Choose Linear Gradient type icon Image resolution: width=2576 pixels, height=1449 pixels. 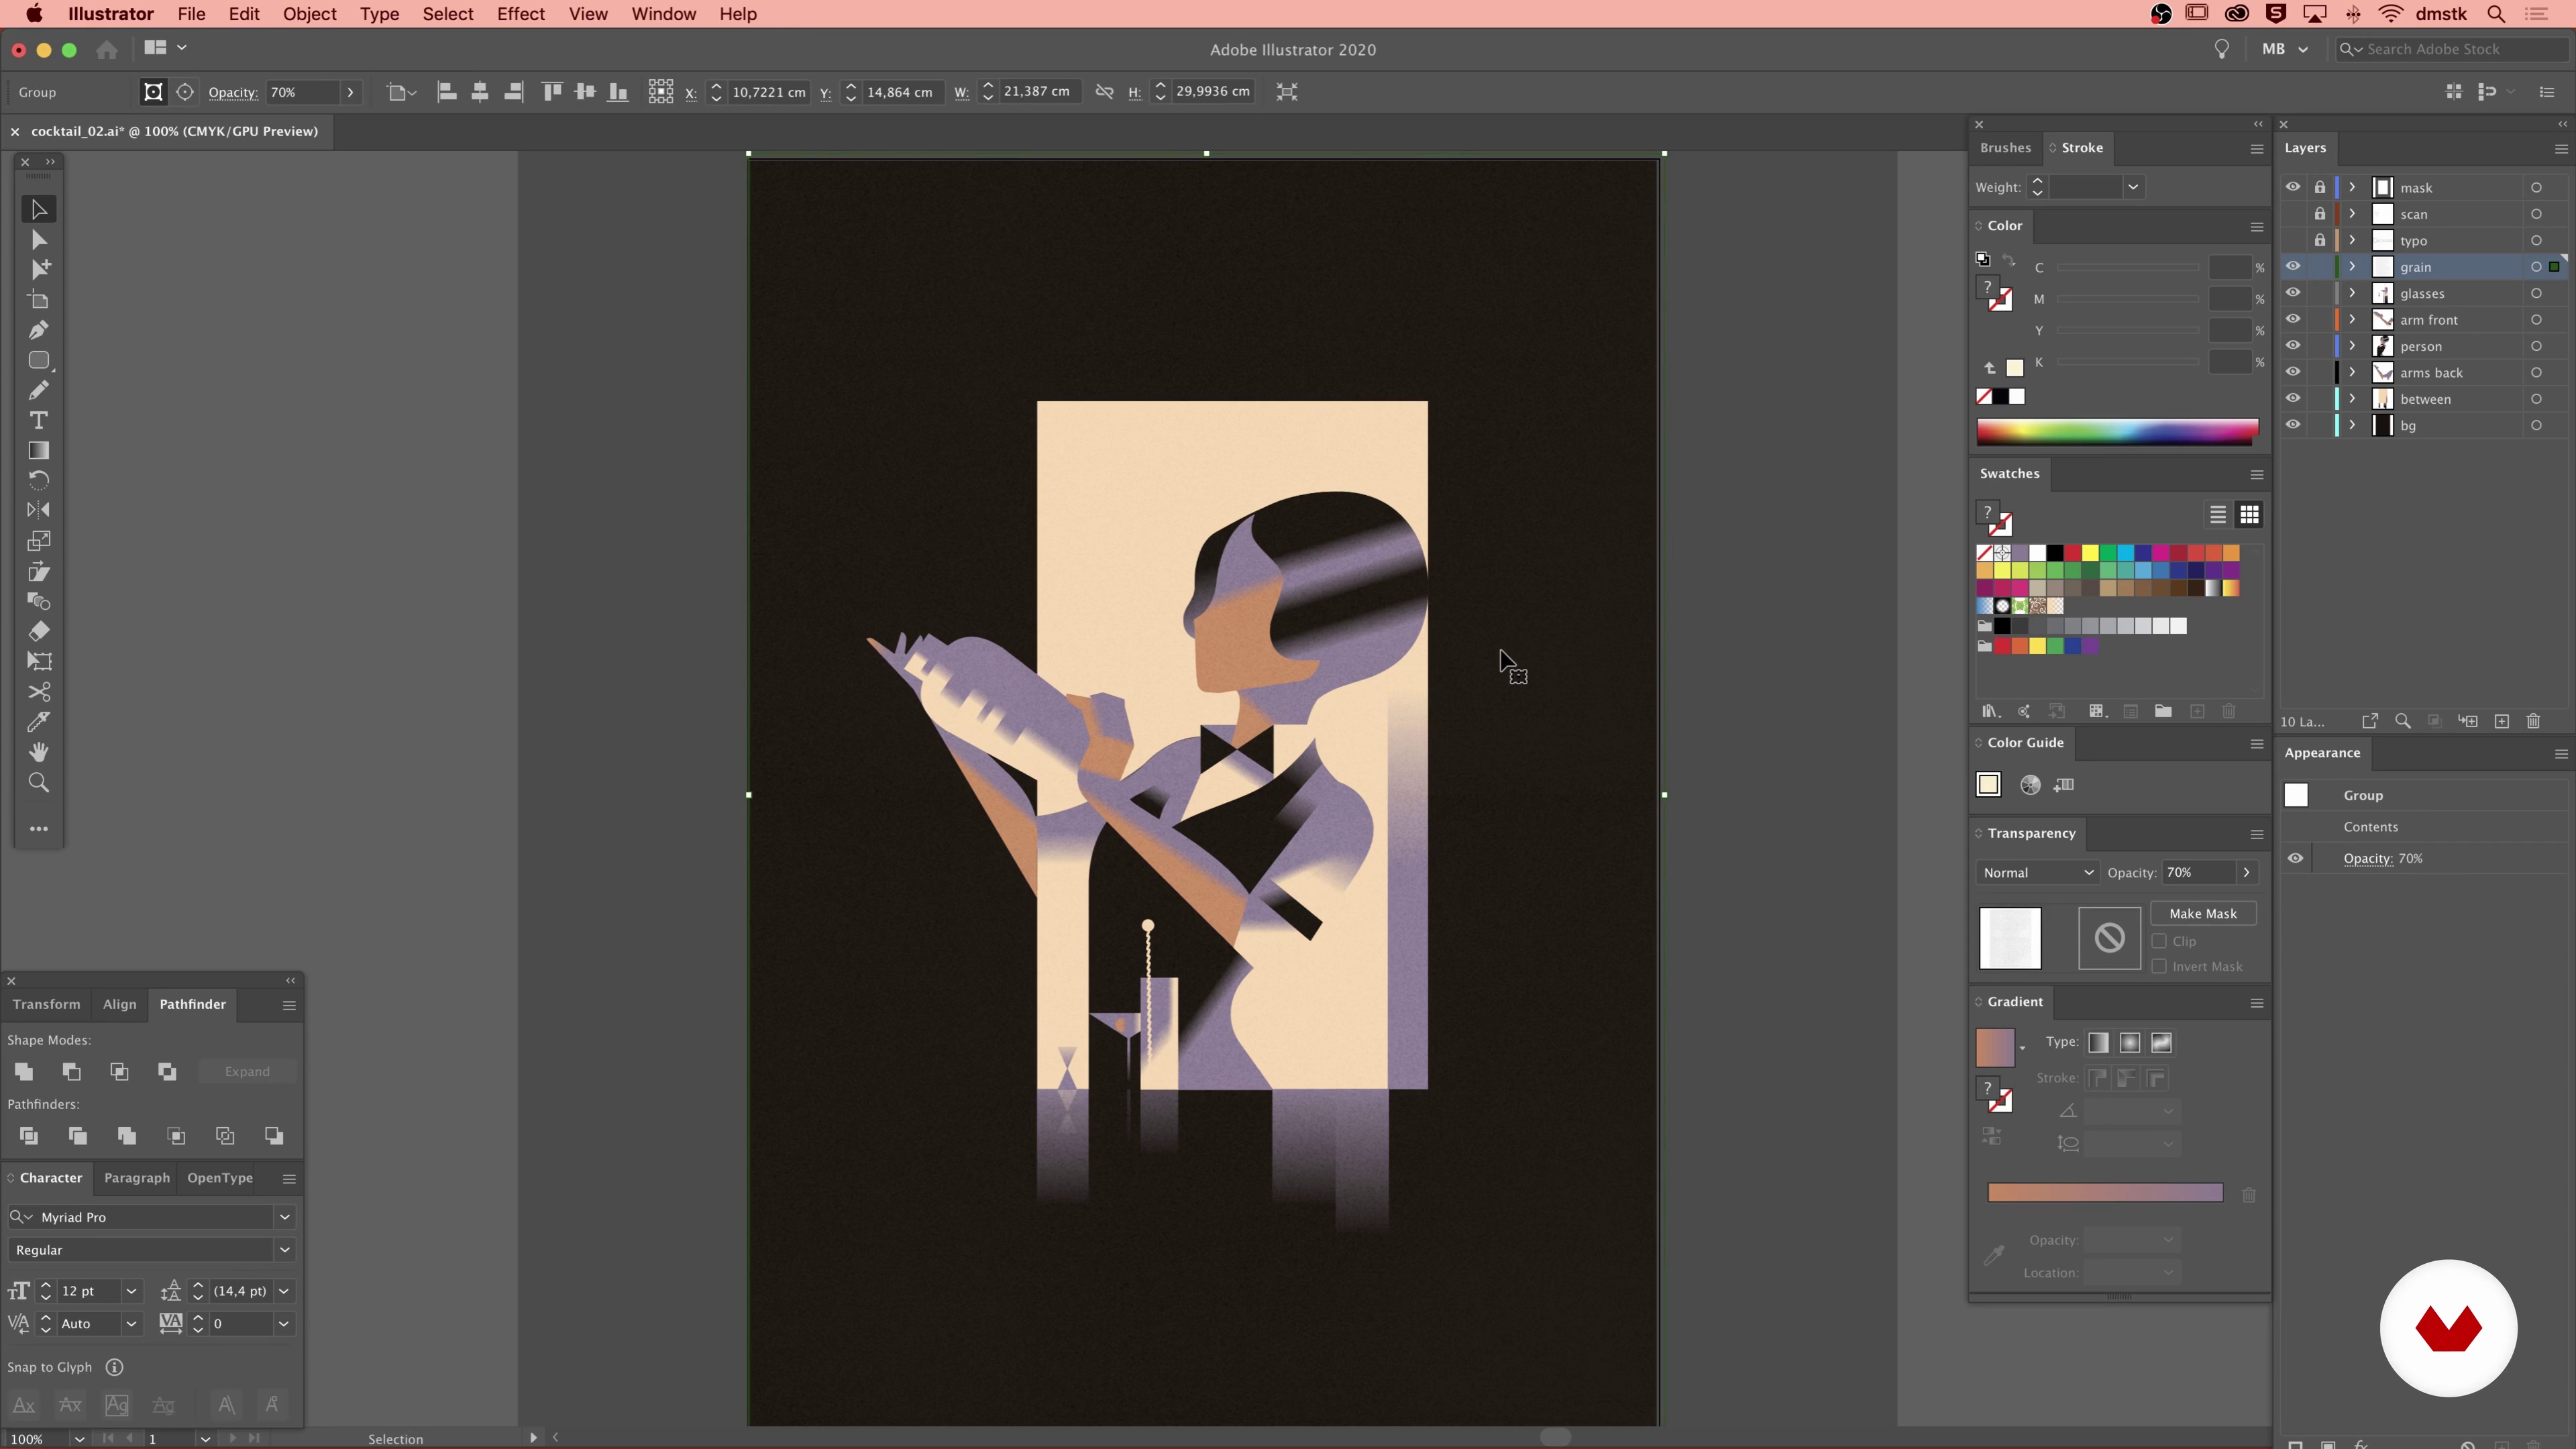(x=2098, y=1043)
